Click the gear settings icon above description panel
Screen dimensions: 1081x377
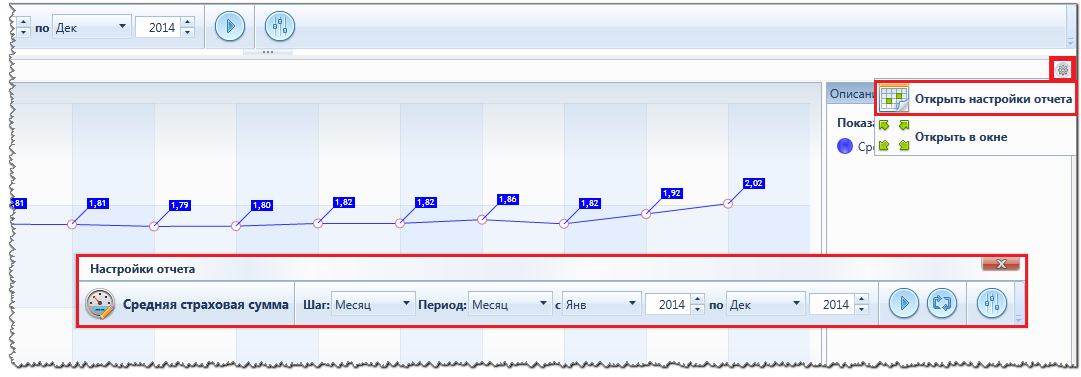(1063, 69)
